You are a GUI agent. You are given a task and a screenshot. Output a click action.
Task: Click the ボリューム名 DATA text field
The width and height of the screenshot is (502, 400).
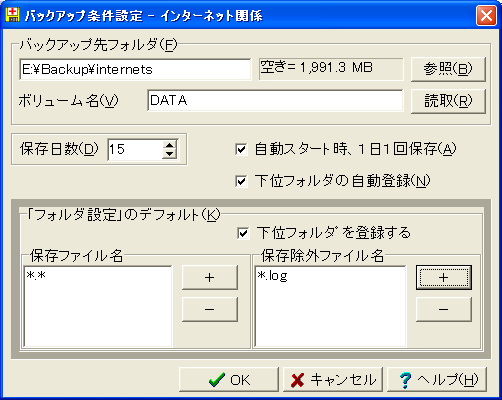[275, 100]
